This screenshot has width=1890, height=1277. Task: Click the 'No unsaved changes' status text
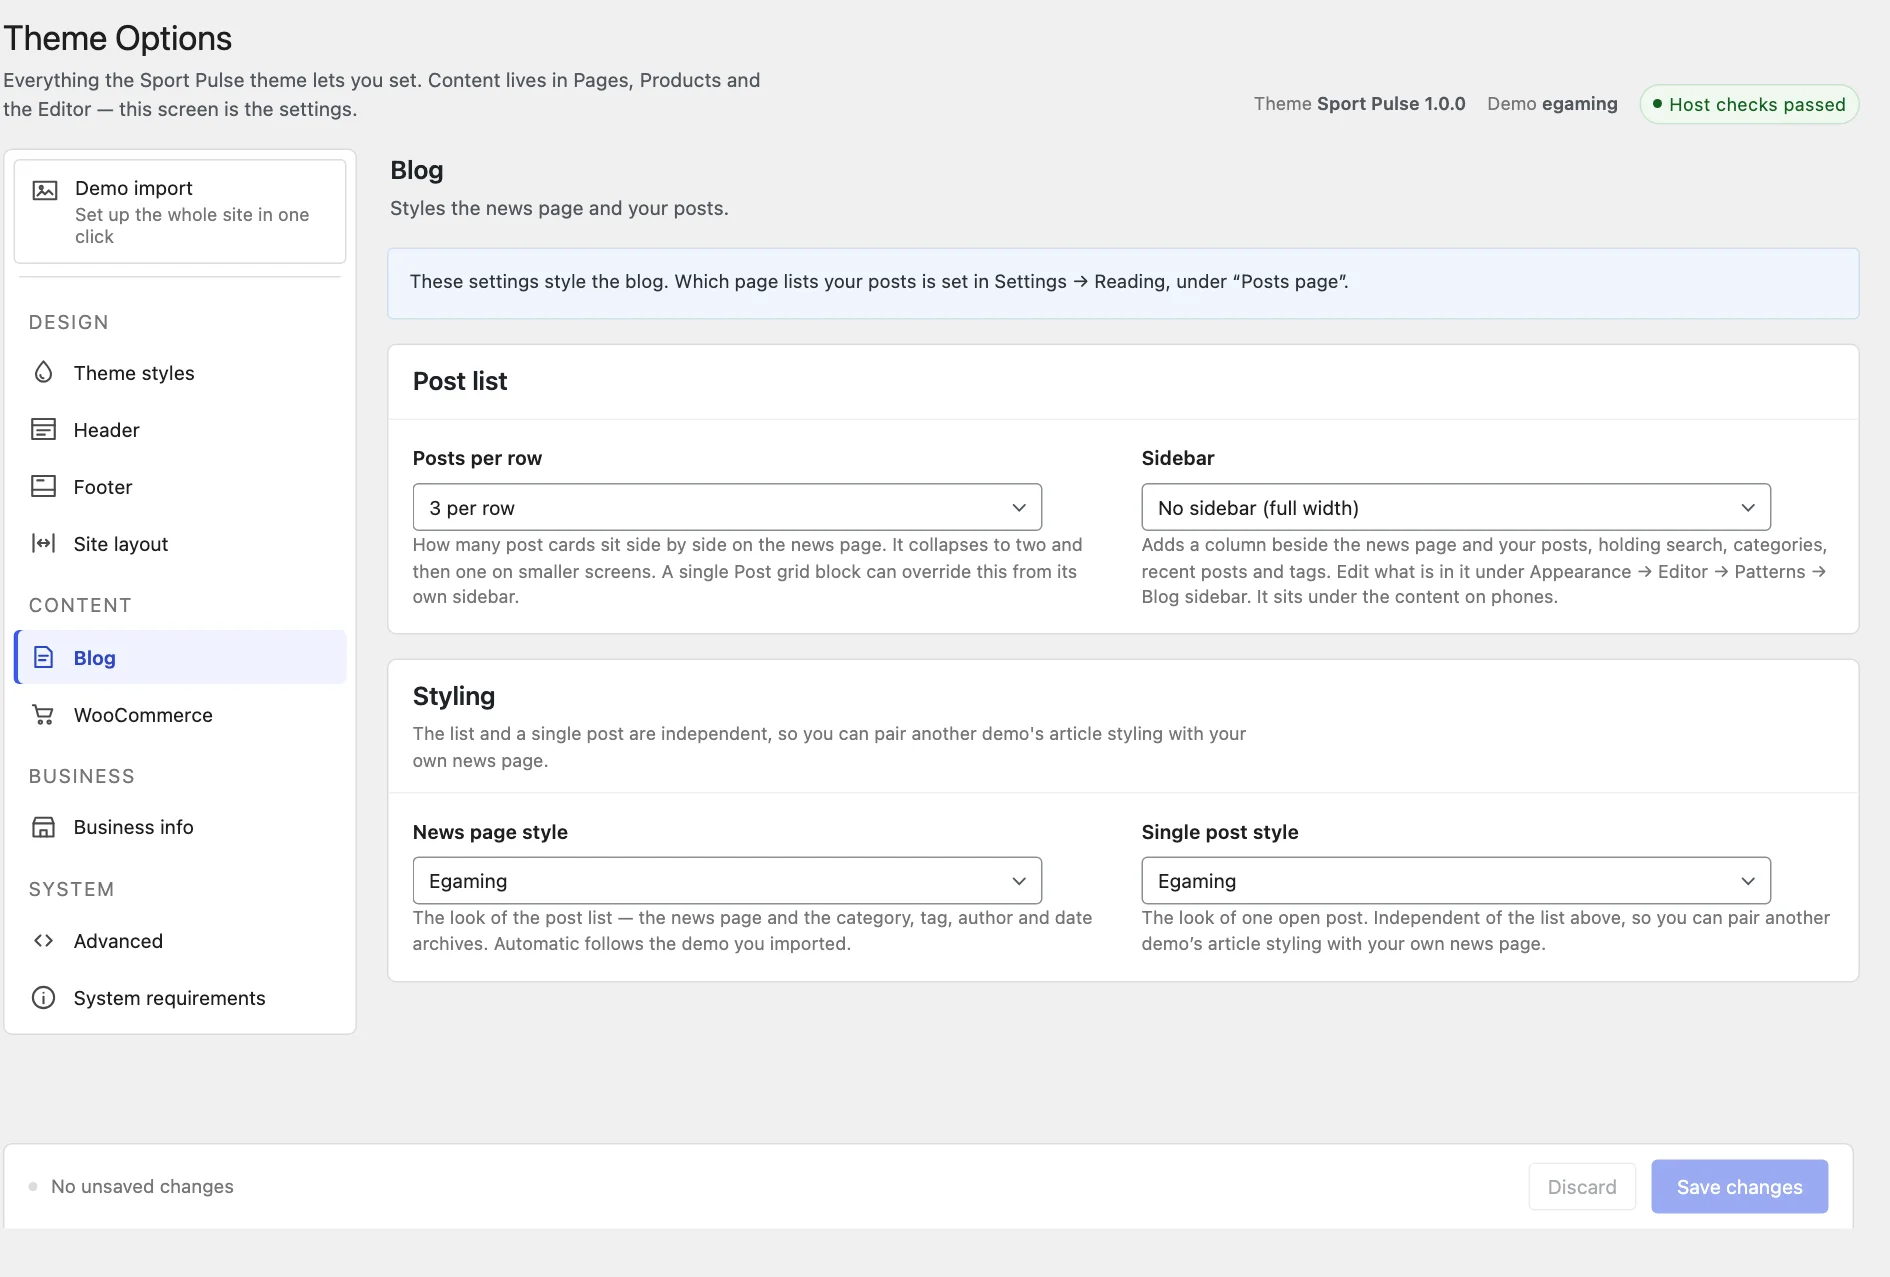click(142, 1186)
